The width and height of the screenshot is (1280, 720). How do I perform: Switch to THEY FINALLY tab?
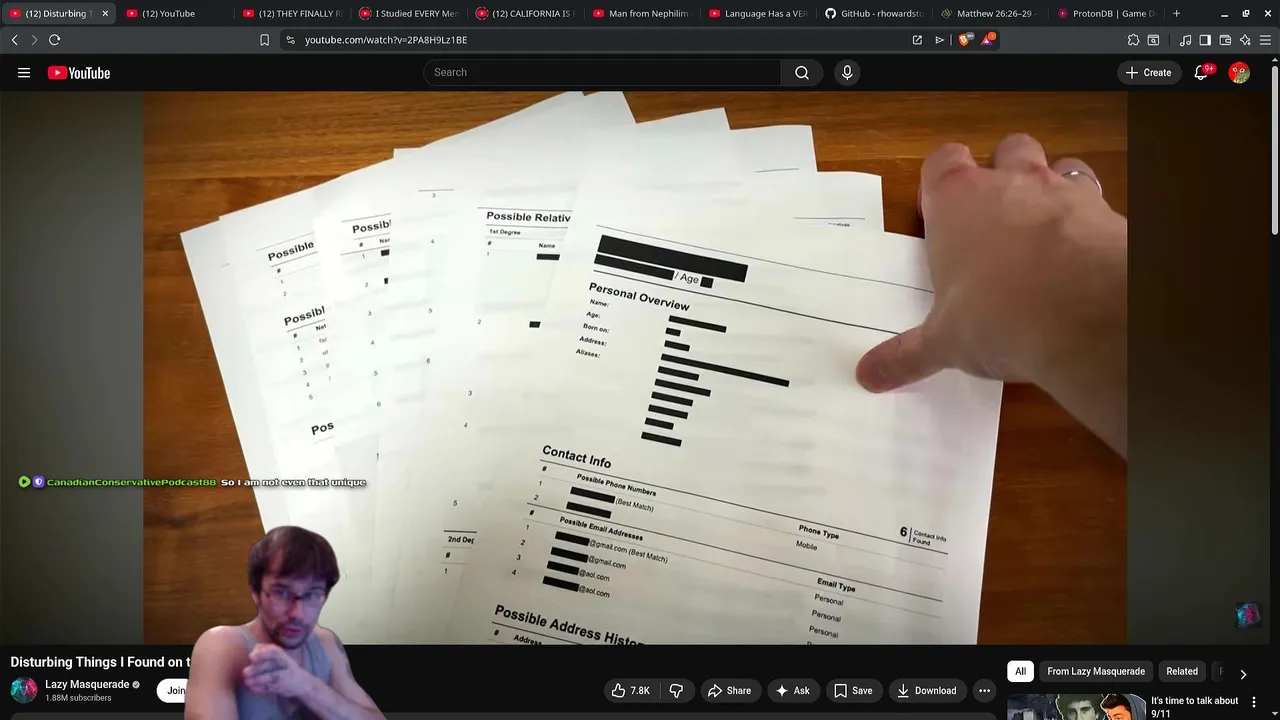coord(292,14)
